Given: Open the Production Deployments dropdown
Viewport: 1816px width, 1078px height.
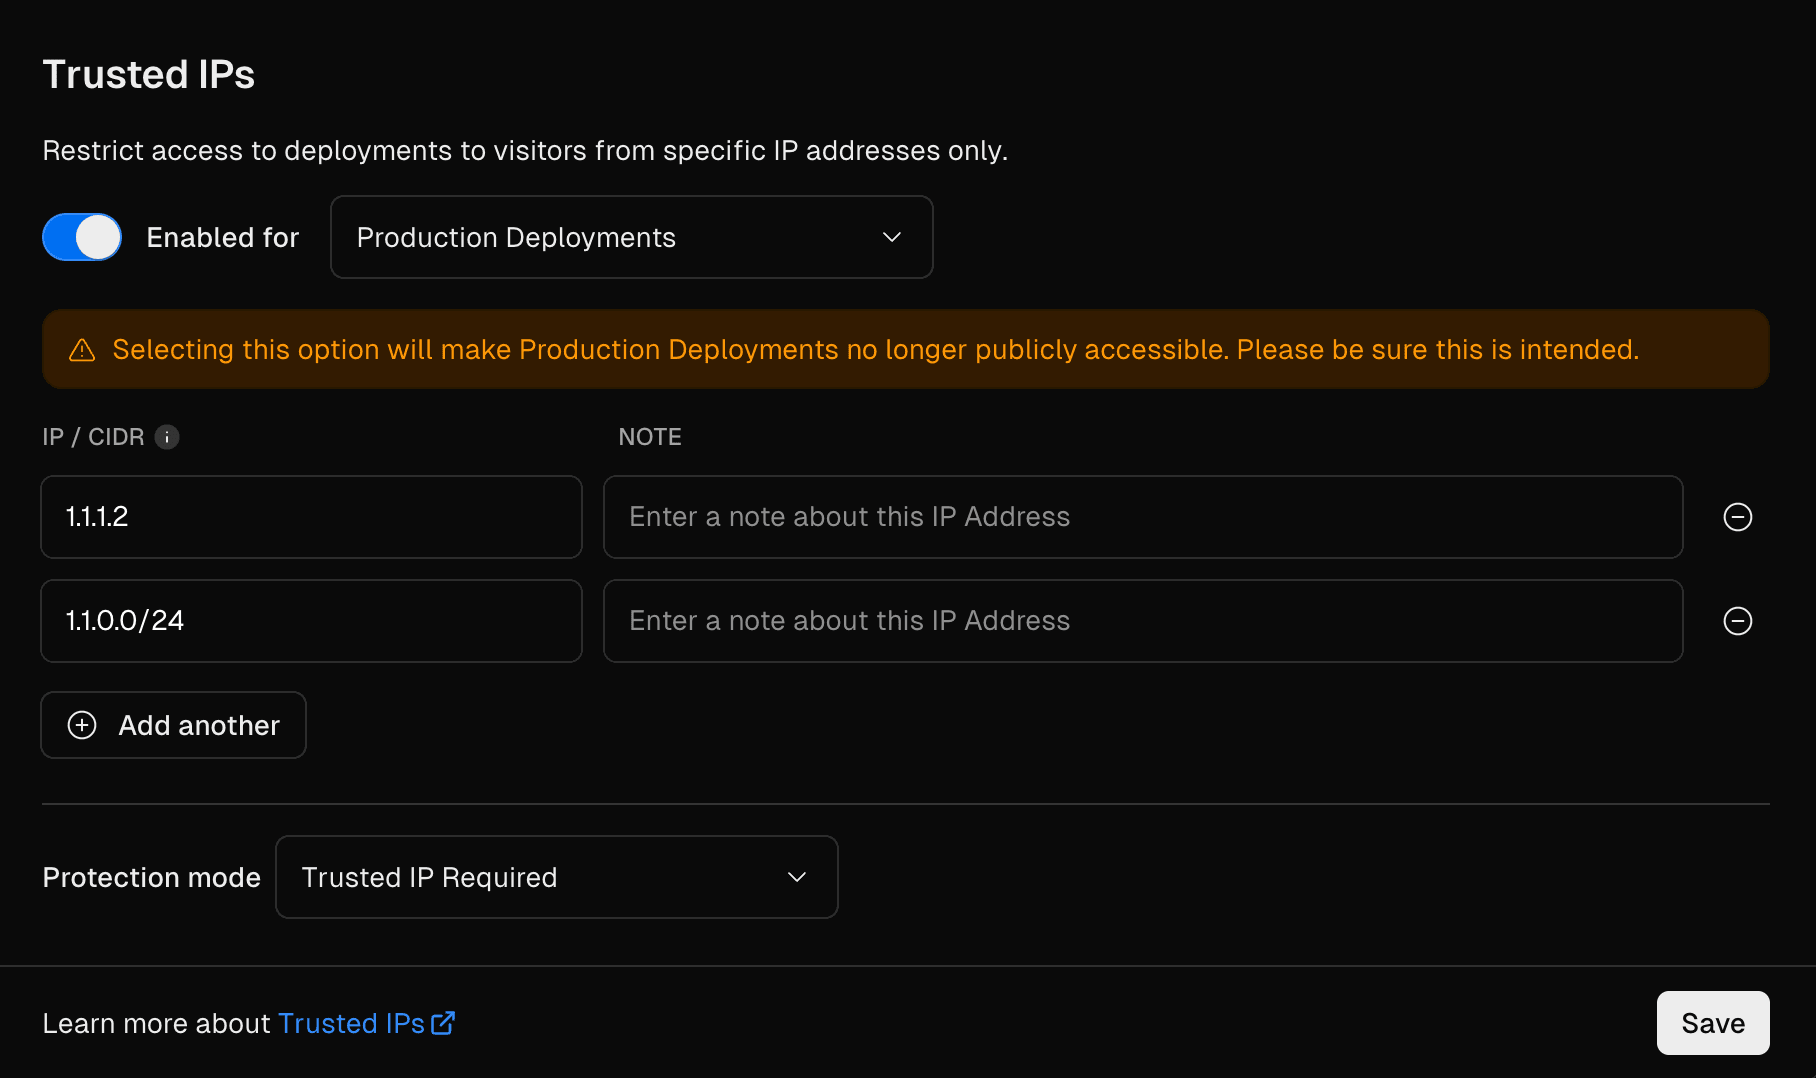Looking at the screenshot, I should click(631, 237).
